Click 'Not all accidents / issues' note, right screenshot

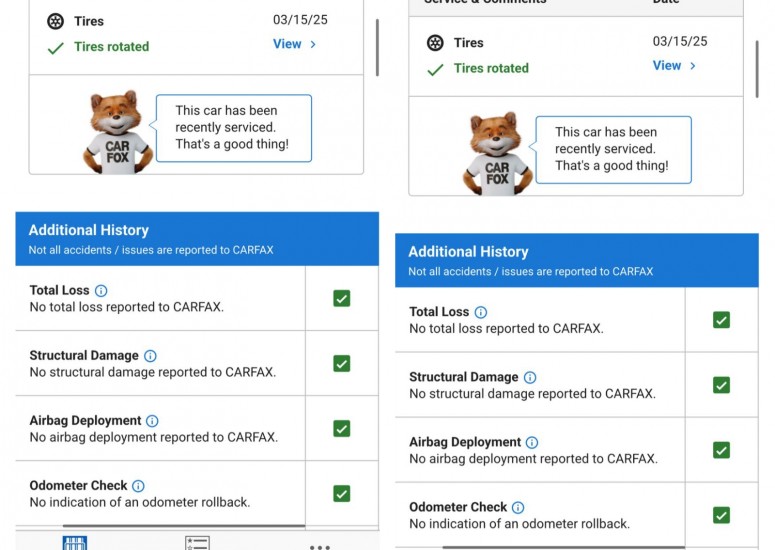pos(530,272)
